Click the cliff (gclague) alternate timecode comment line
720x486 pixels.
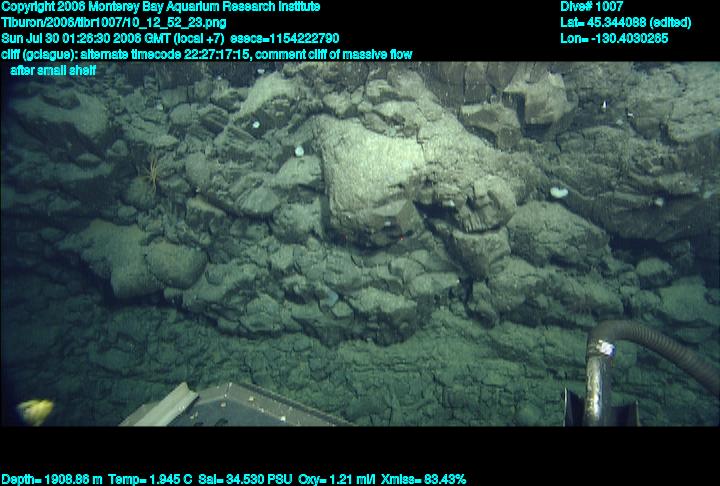click(x=207, y=55)
